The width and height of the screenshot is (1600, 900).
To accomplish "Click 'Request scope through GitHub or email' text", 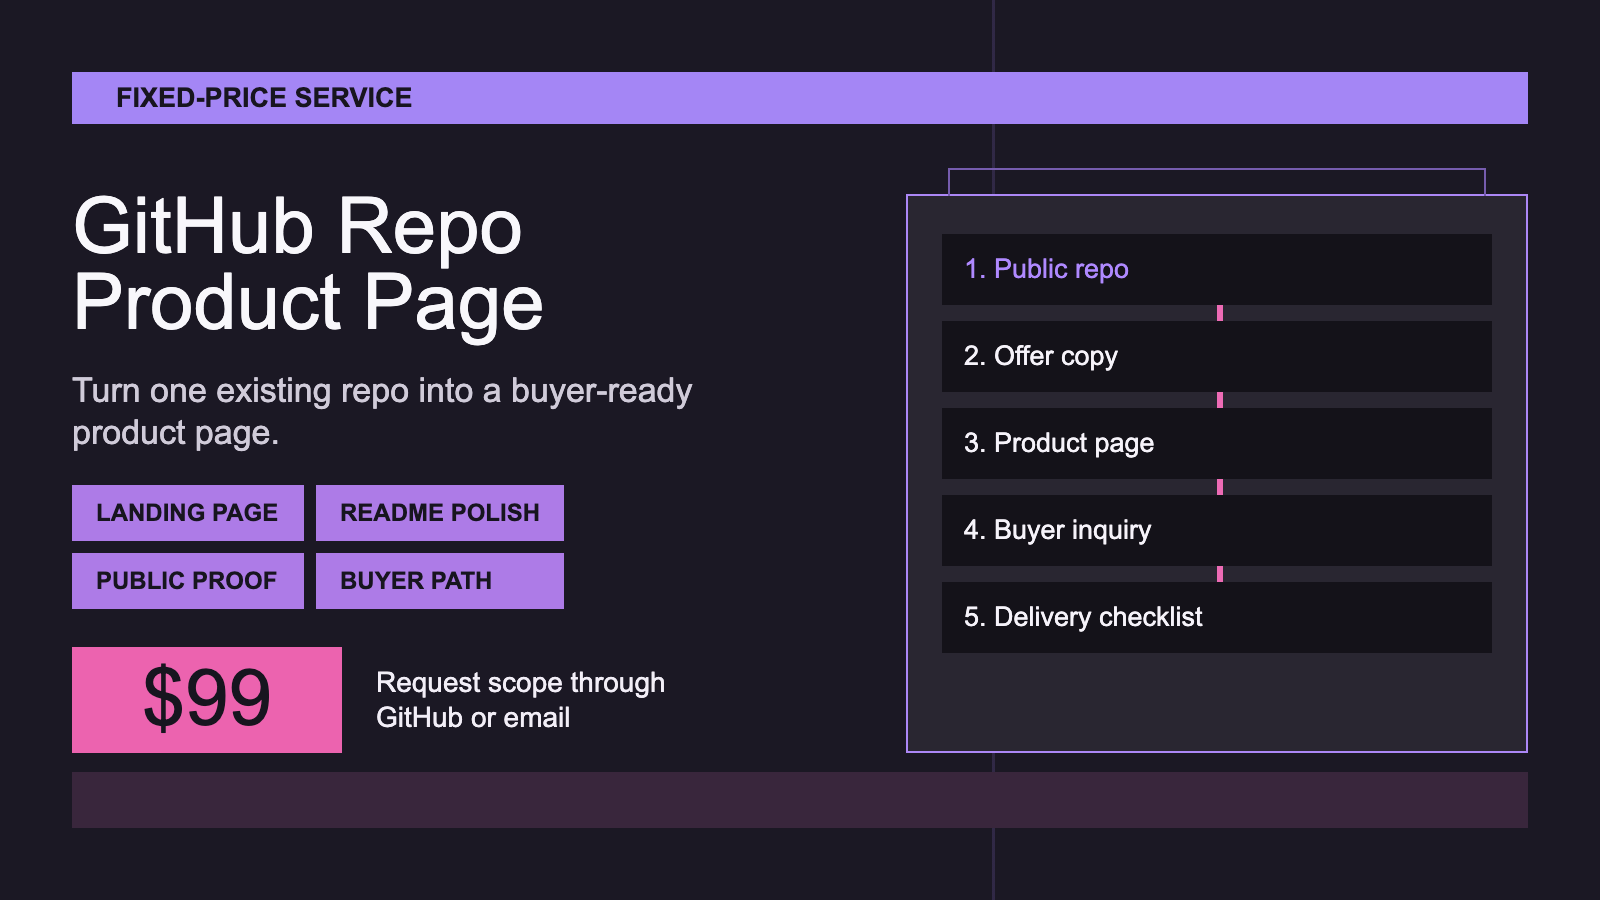I will pyautogui.click(x=520, y=700).
